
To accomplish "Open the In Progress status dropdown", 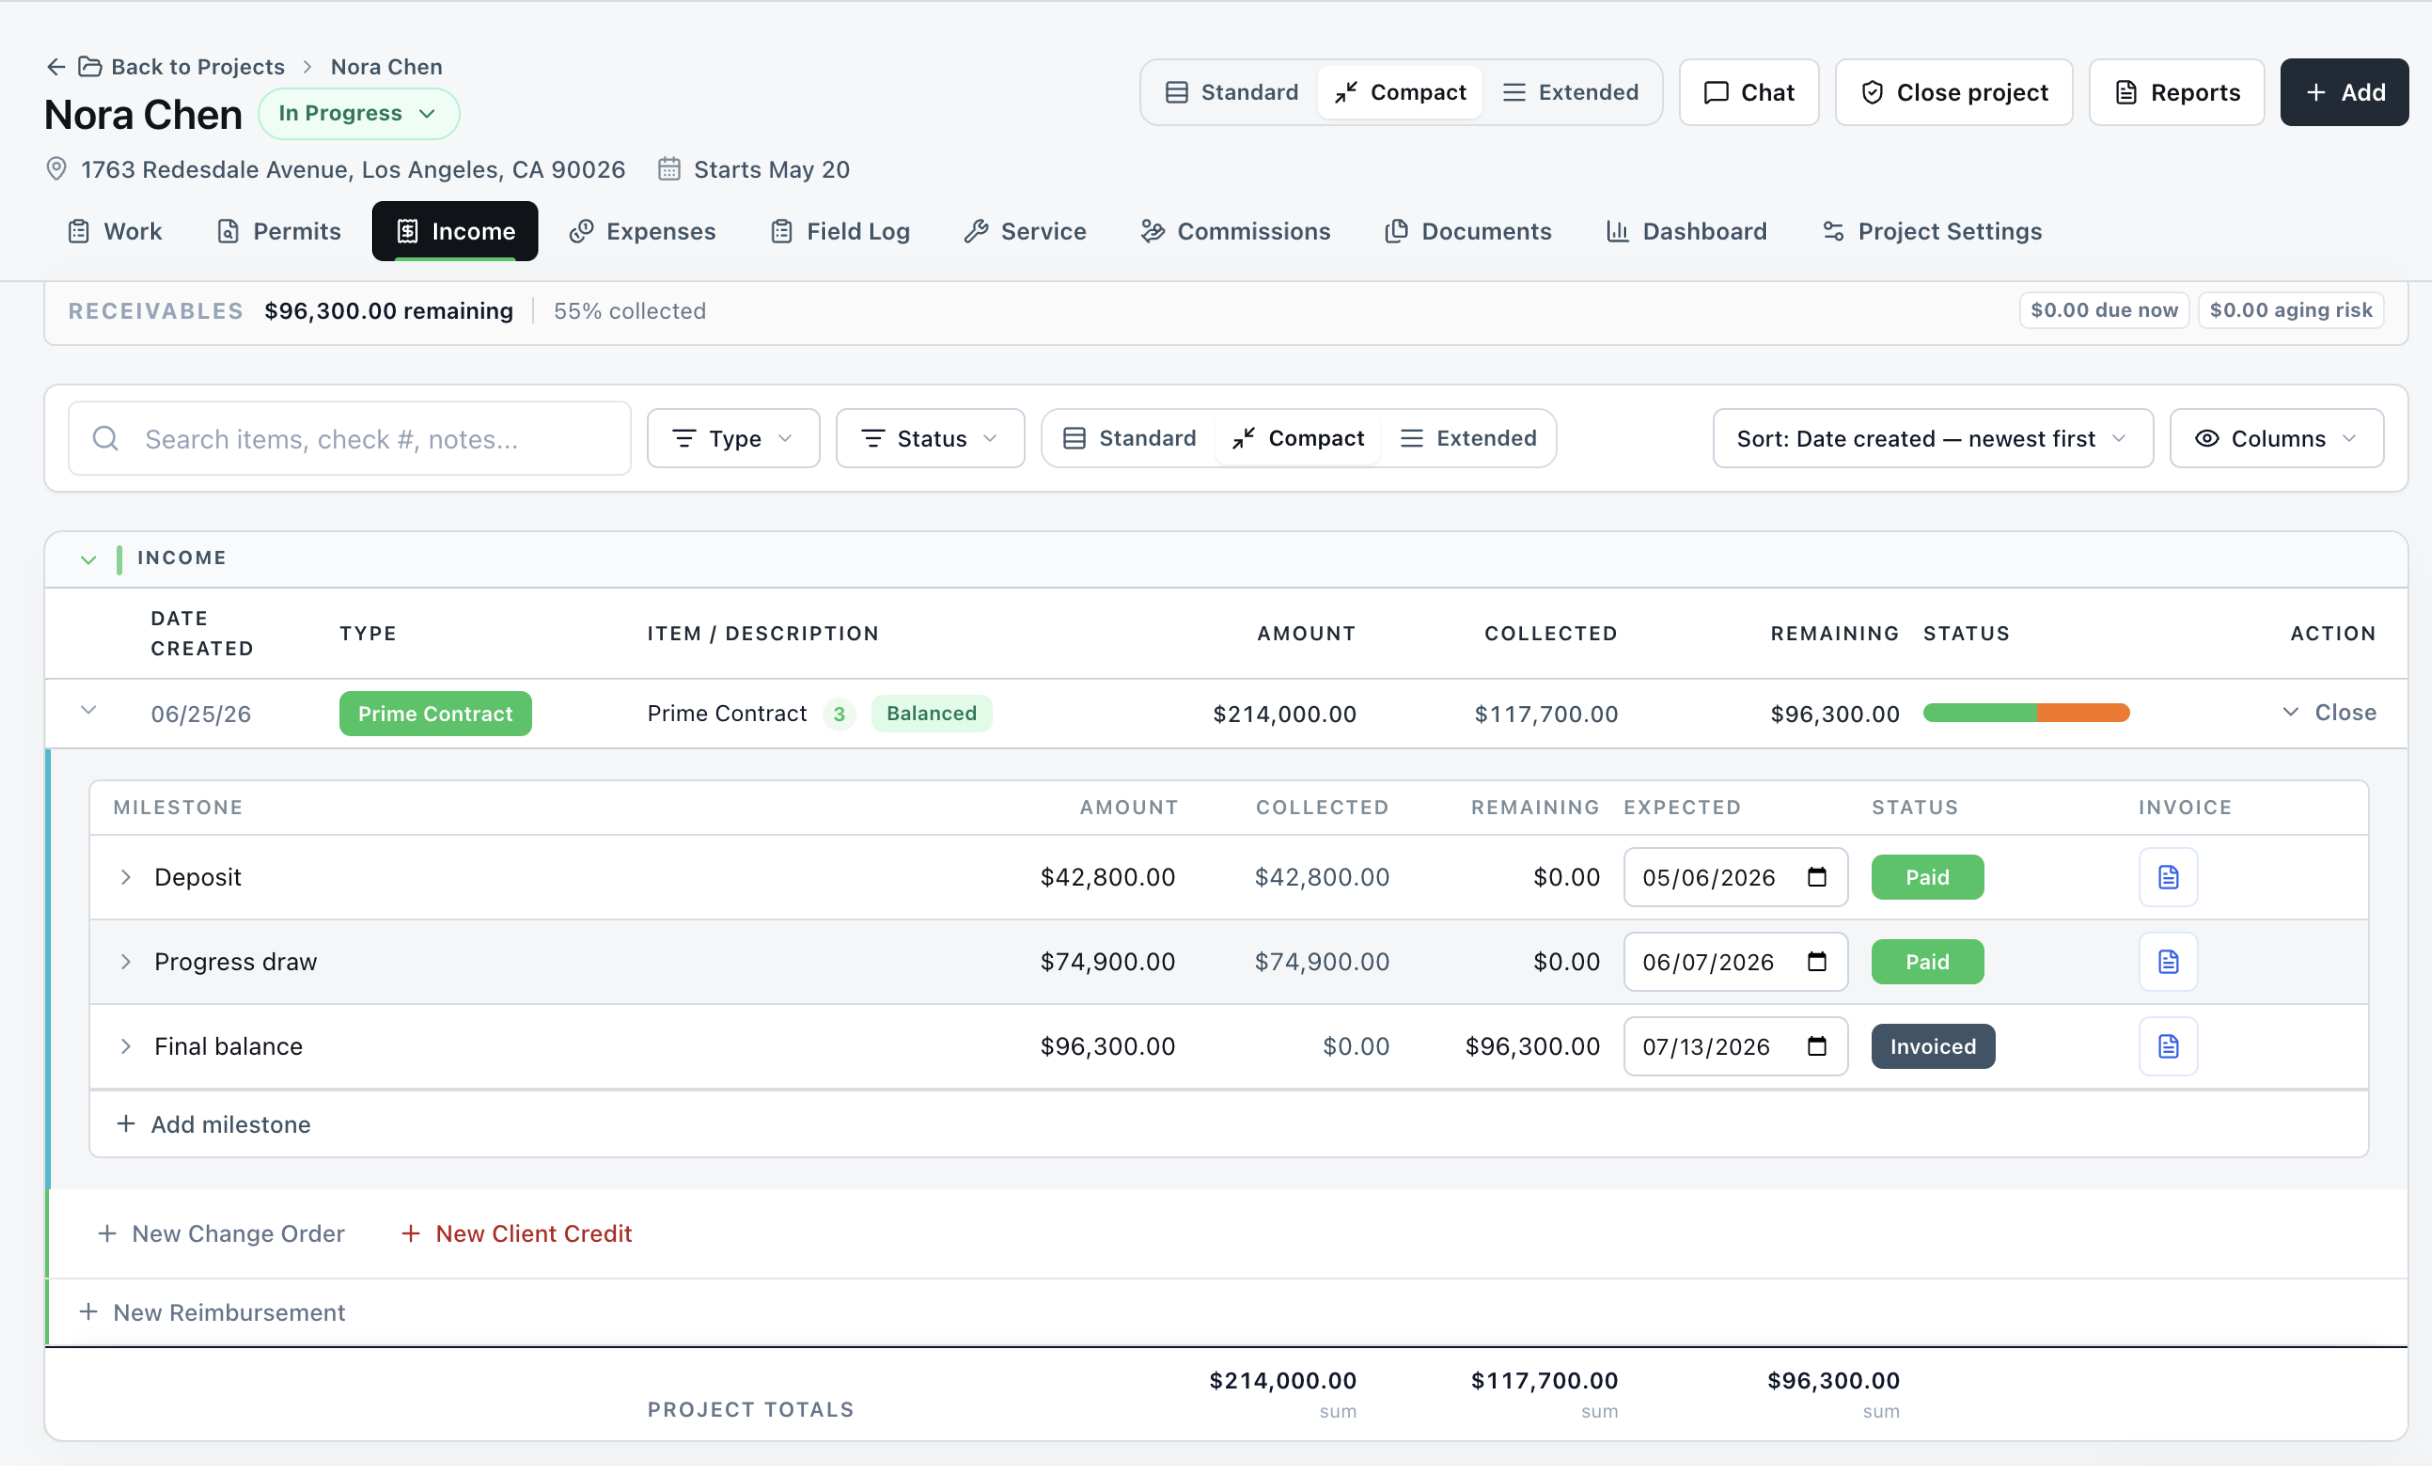I will click(358, 113).
